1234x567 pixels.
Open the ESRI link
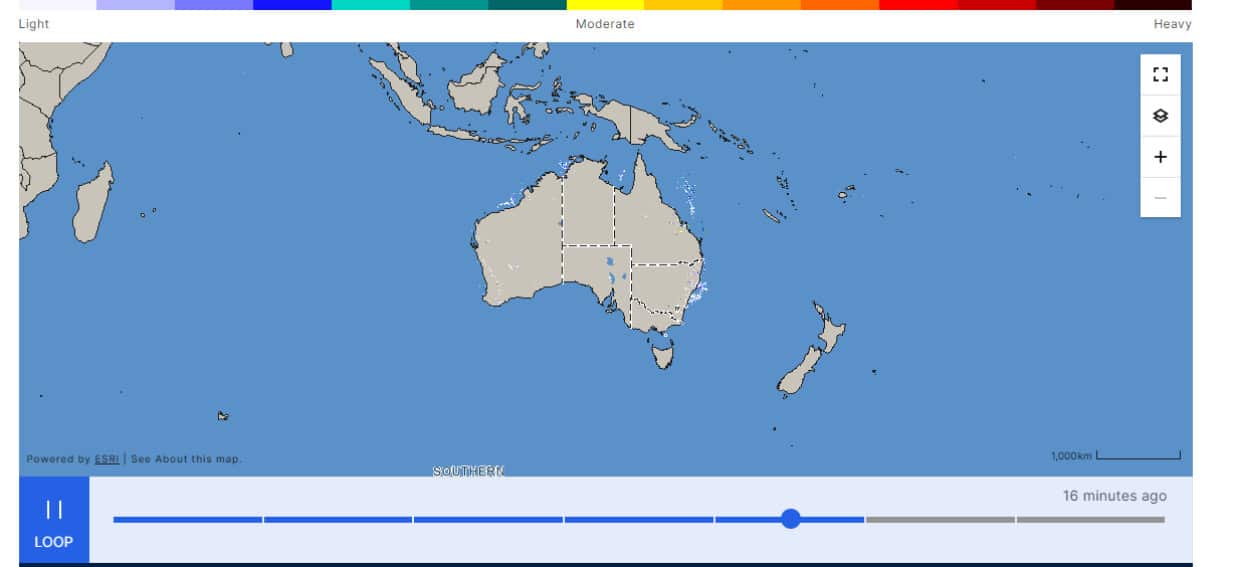coord(107,459)
